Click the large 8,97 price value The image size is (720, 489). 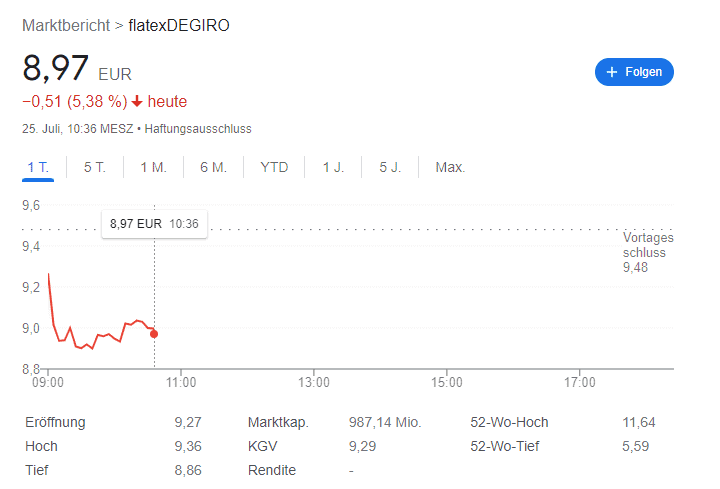coord(55,68)
